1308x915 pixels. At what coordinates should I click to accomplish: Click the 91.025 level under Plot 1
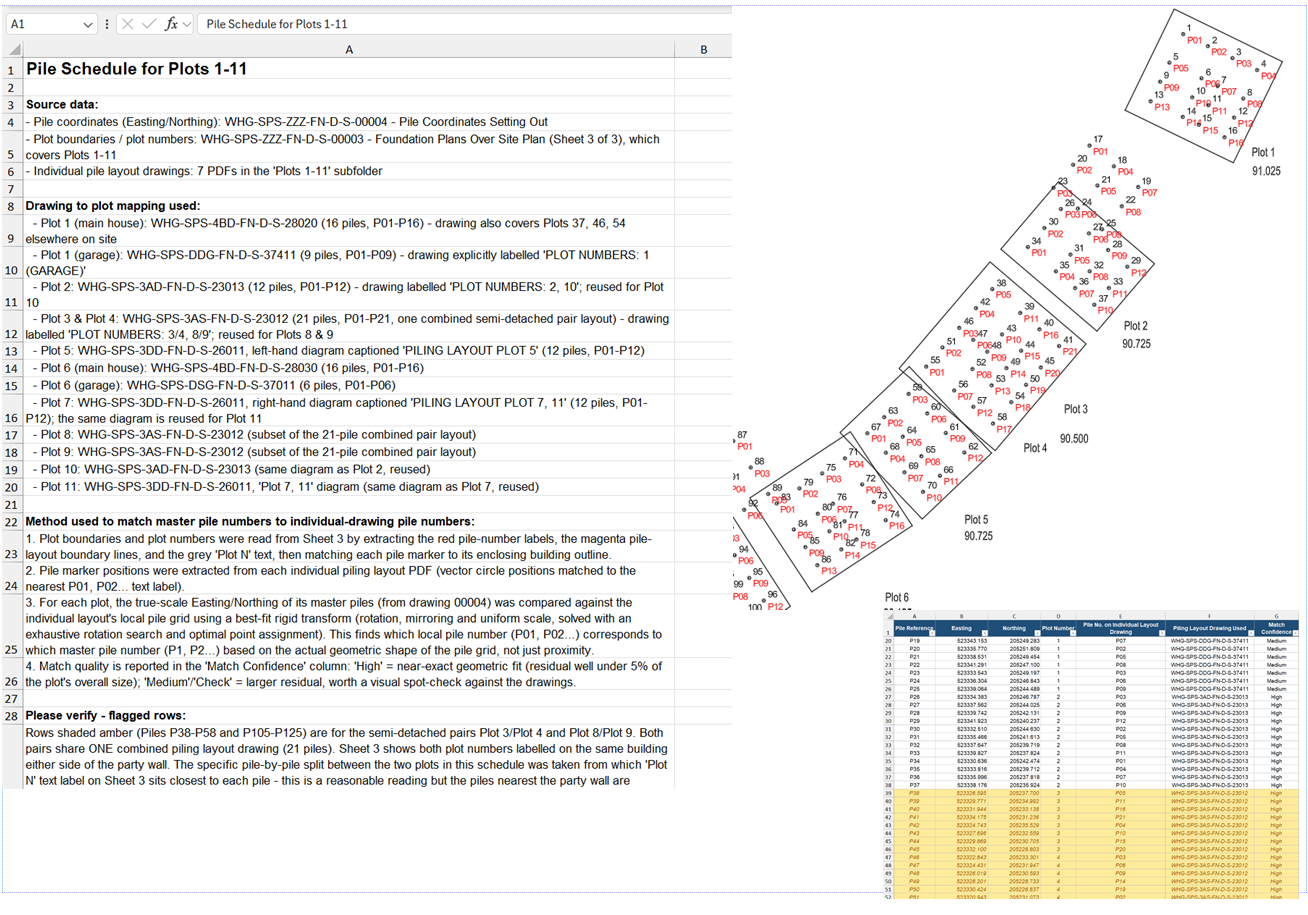(1266, 171)
